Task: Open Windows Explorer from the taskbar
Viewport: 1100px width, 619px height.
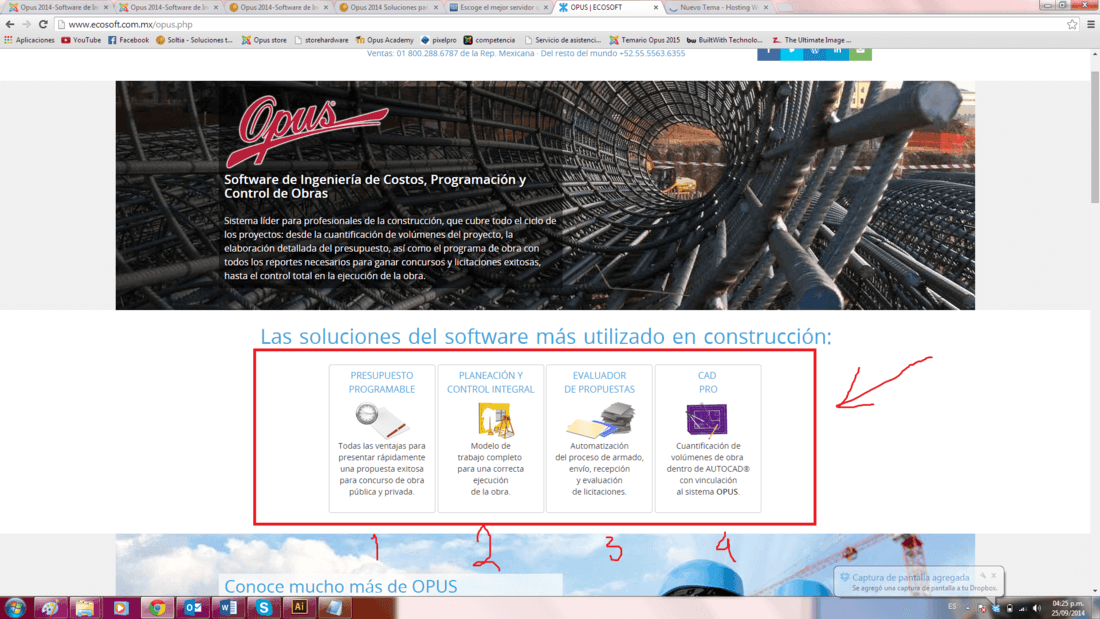Action: pos(85,608)
